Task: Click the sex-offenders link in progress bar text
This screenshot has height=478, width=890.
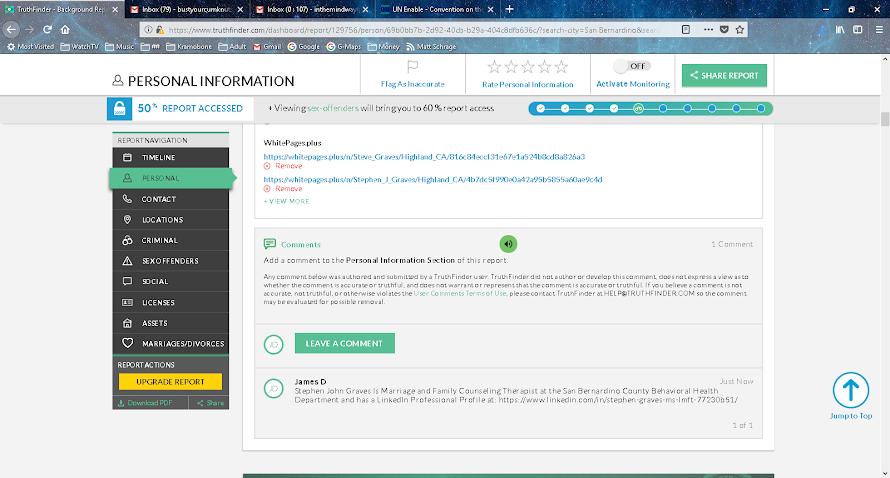Action: (333, 108)
